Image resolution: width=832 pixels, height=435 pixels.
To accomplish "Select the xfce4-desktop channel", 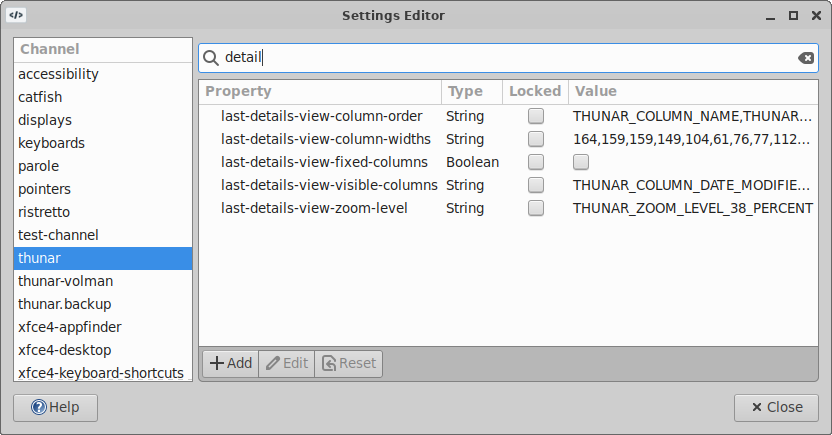I will (x=65, y=350).
